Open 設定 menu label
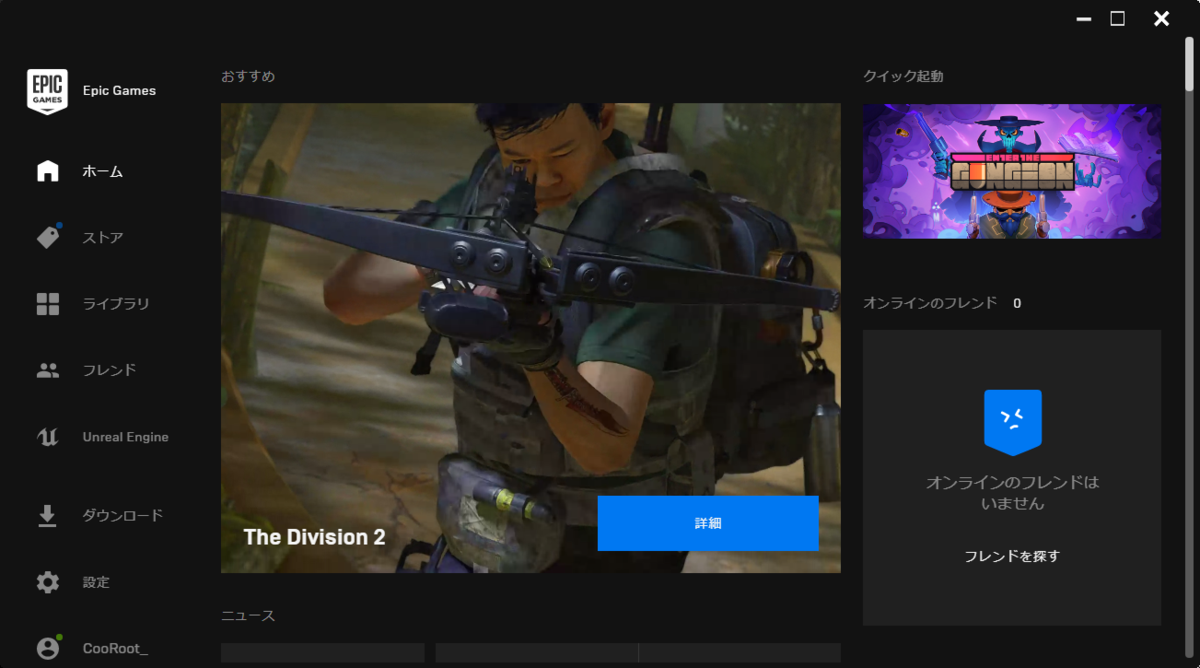Viewport: 1200px width, 668px height. coord(96,582)
